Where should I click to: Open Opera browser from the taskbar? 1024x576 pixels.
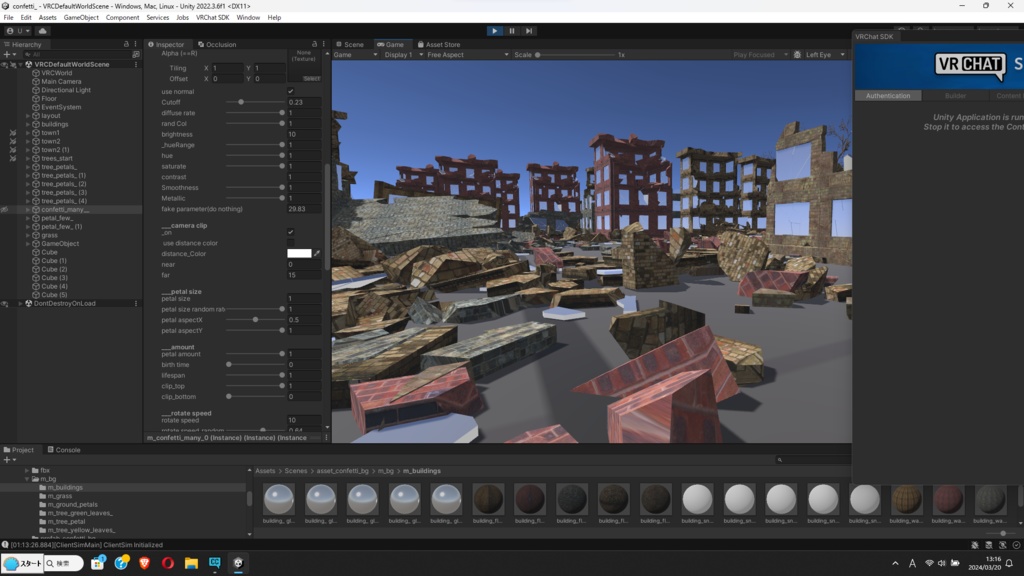pos(168,563)
